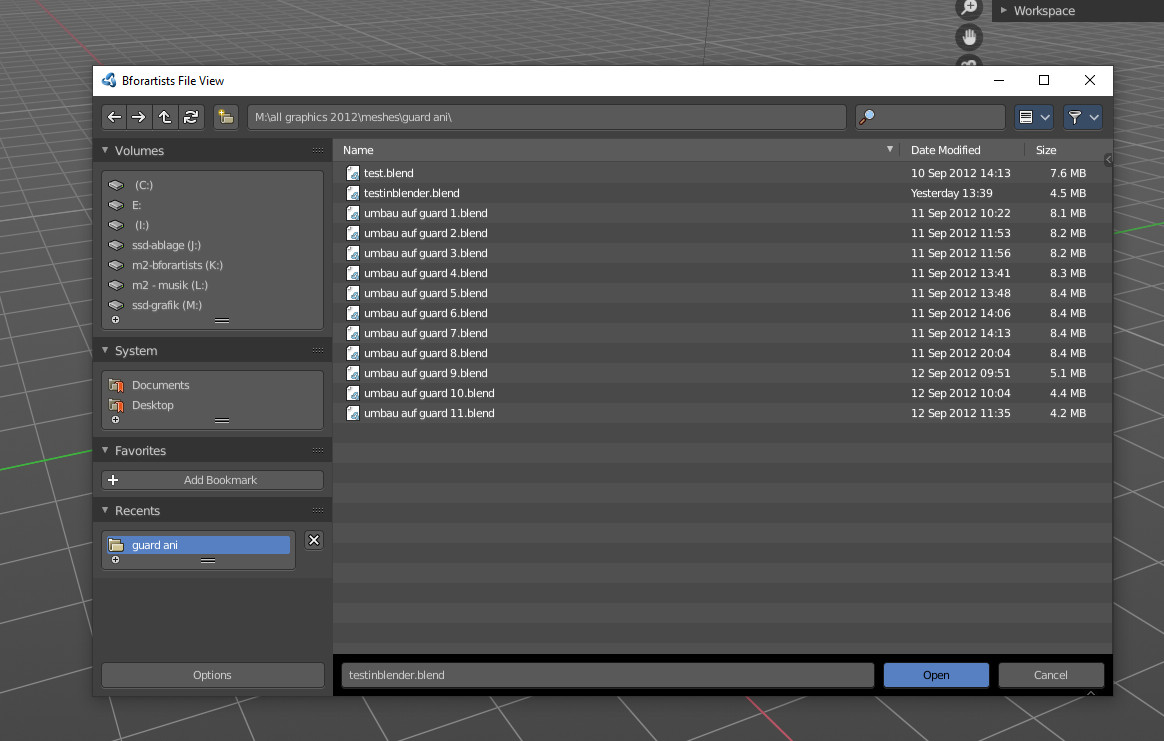This screenshot has width=1164, height=741.
Task: Click the pan hand icon in viewport
Action: (x=969, y=37)
